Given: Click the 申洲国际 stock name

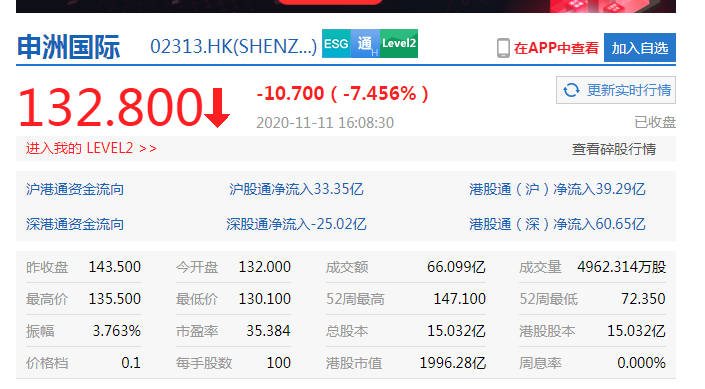Looking at the screenshot, I should pos(69,47).
